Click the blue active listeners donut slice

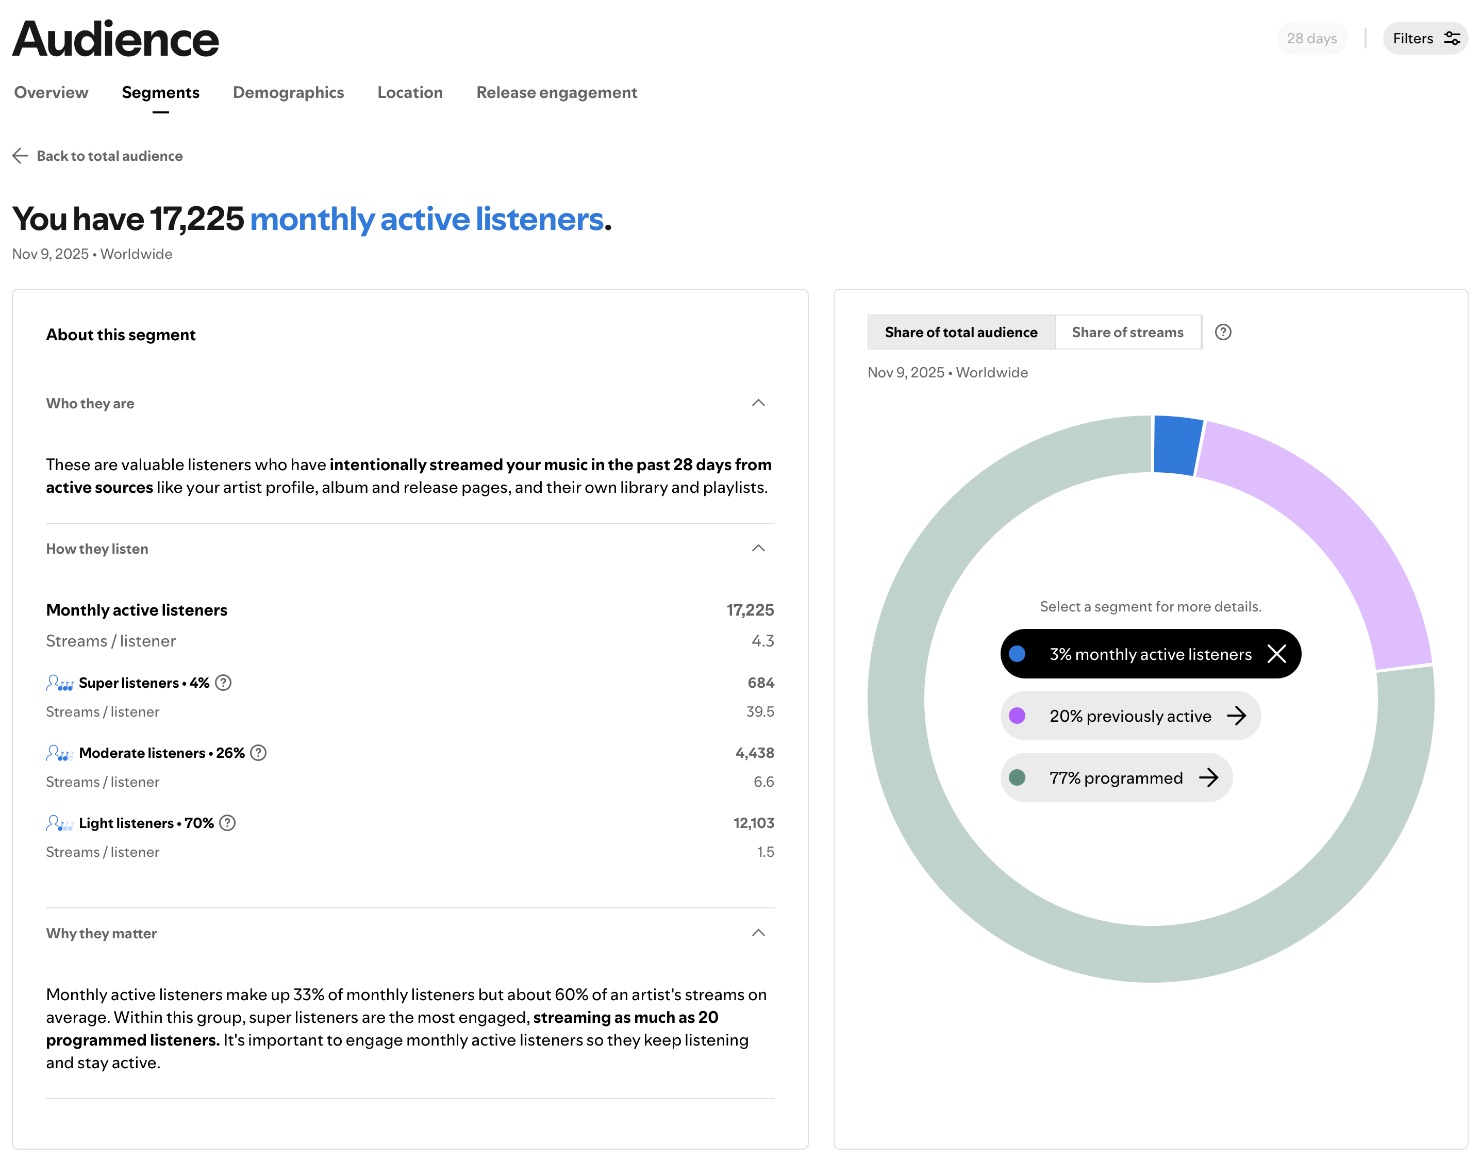click(1176, 444)
